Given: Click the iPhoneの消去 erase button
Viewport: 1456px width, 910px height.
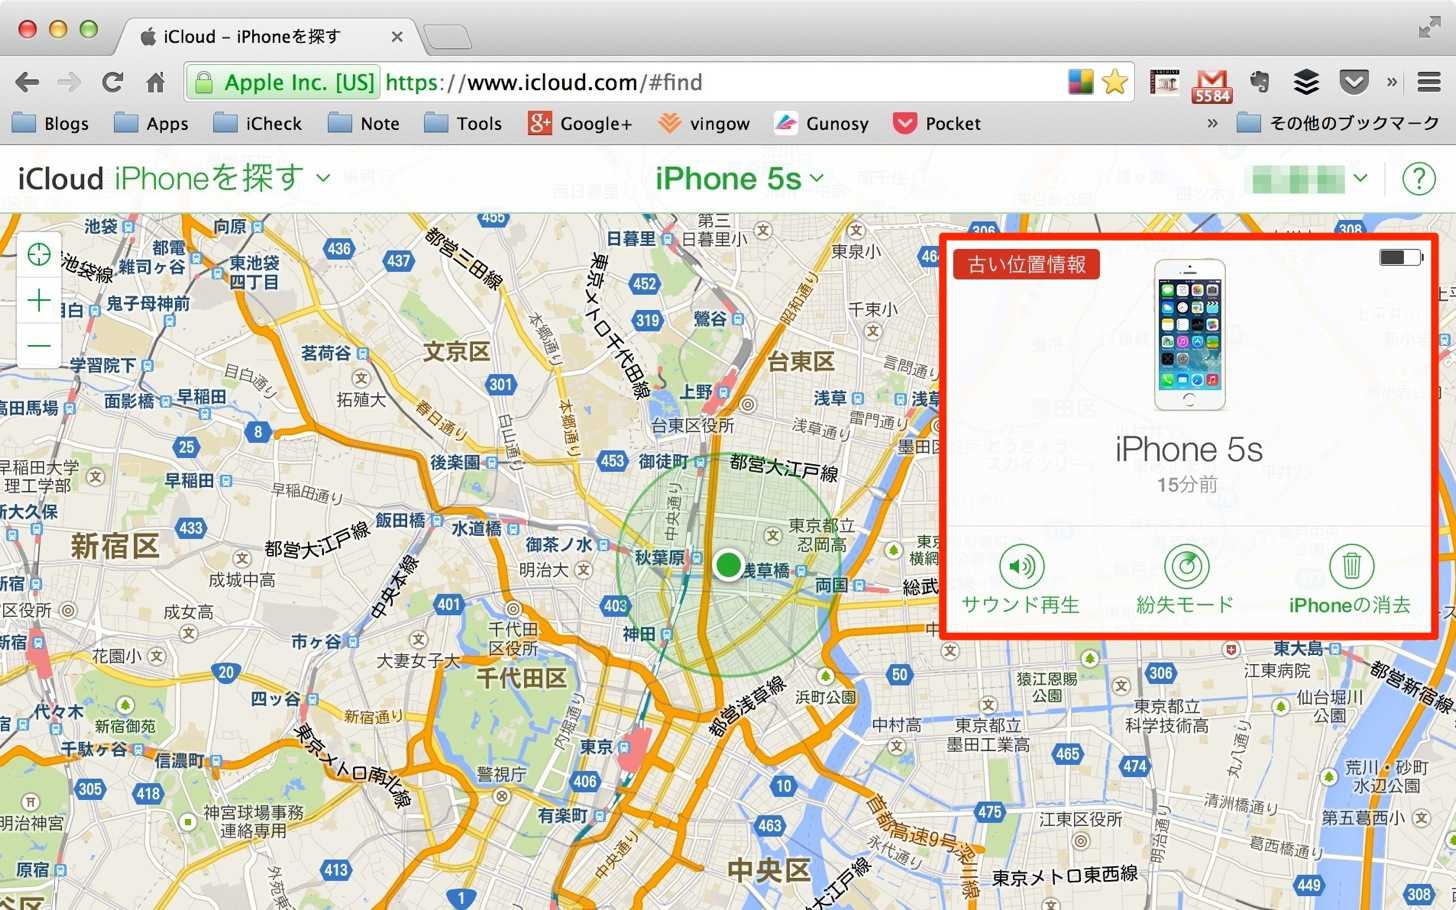Looking at the screenshot, I should 1350,580.
